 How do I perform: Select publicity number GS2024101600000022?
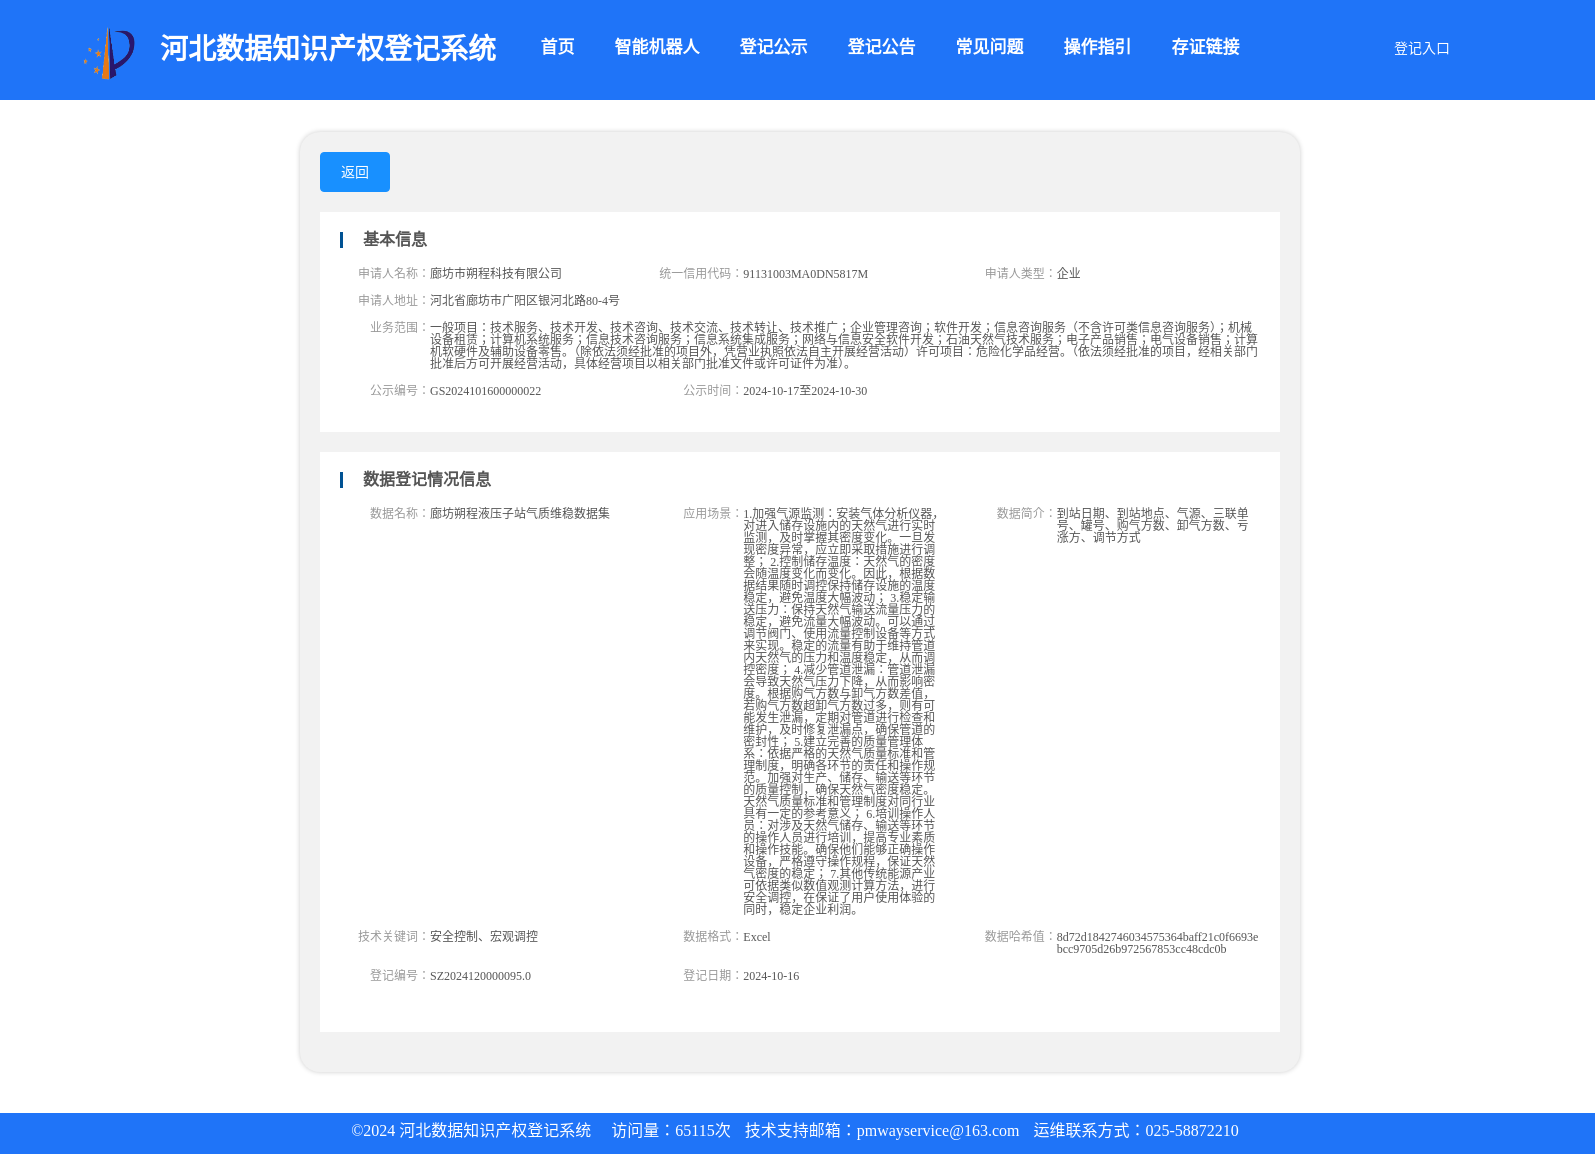(x=485, y=391)
